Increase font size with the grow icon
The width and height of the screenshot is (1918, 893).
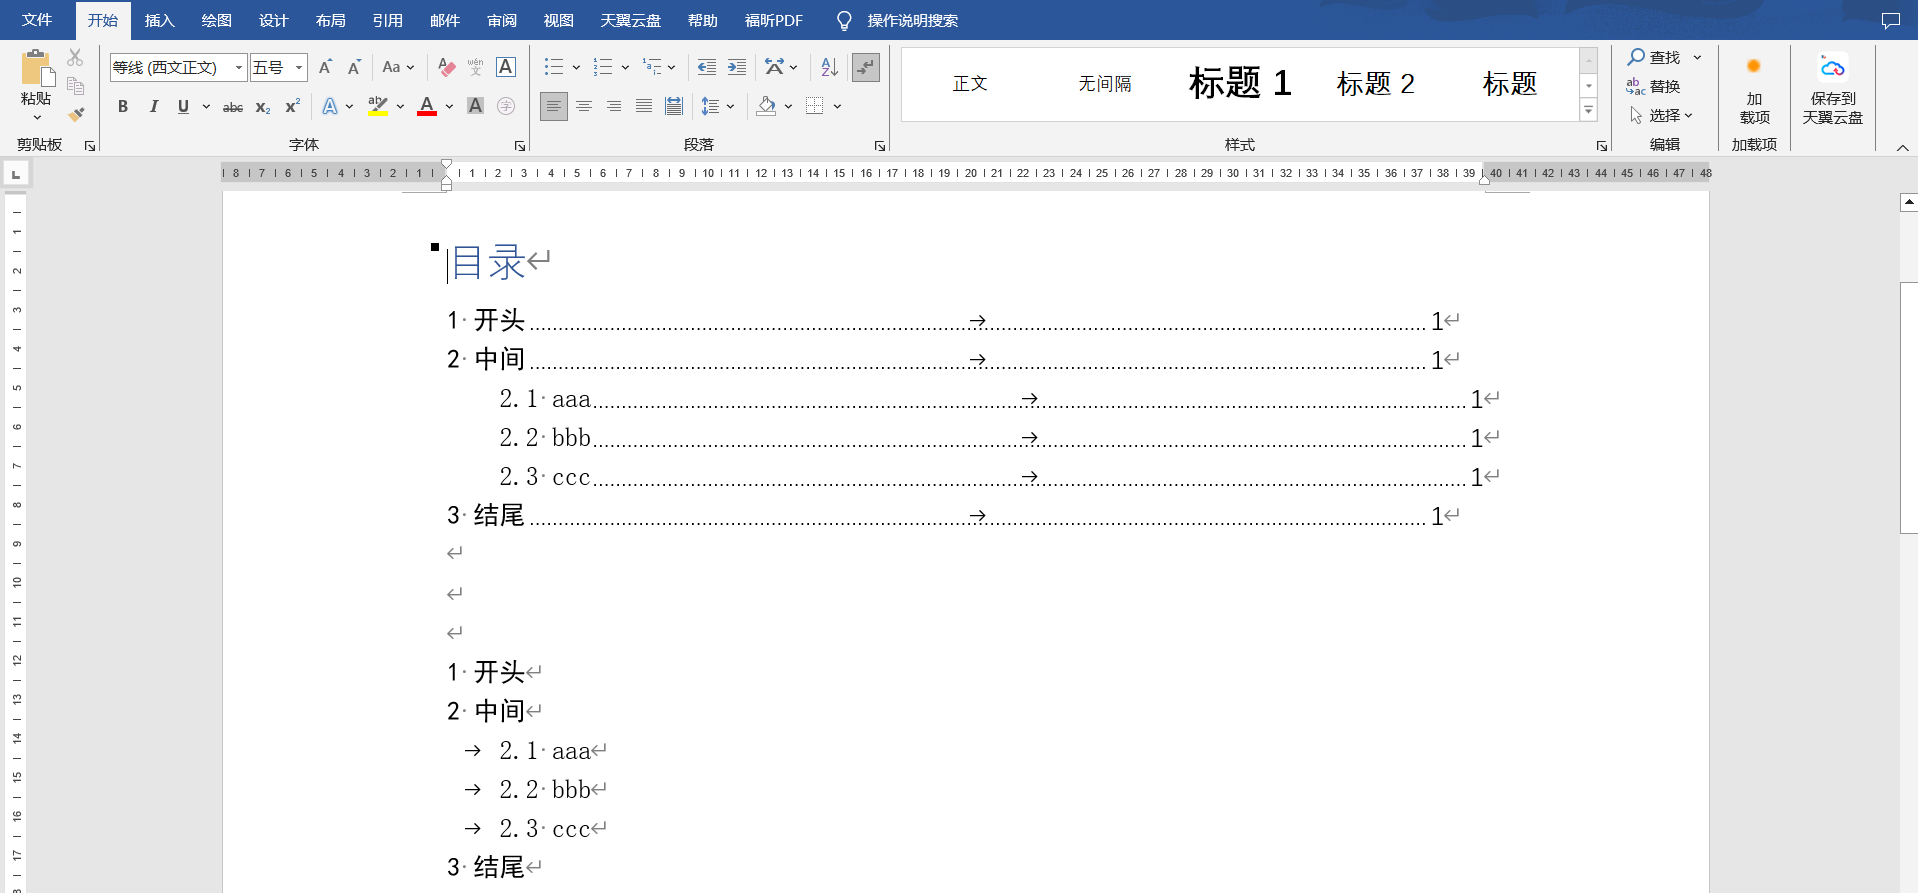click(x=325, y=67)
